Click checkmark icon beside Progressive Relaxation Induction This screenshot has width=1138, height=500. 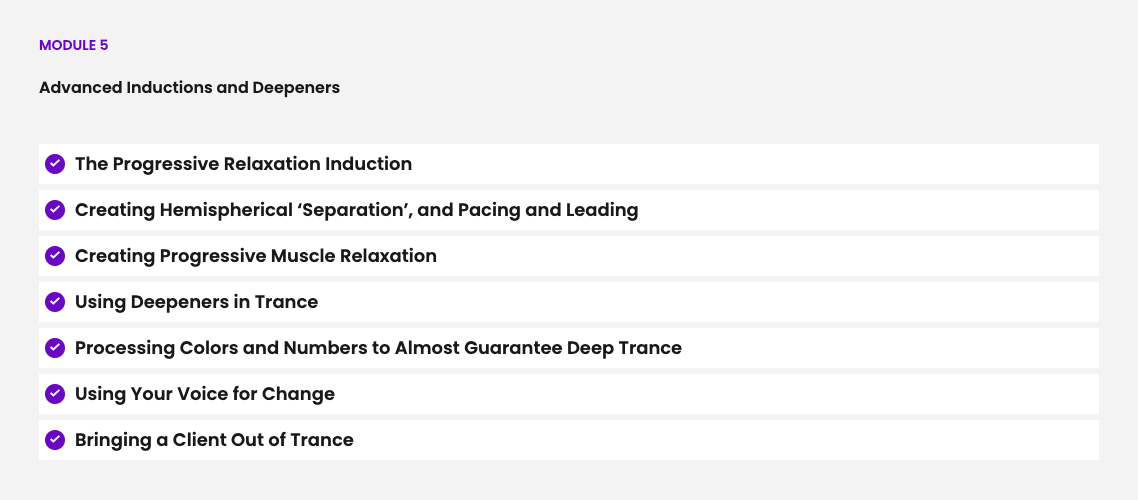(x=55, y=164)
